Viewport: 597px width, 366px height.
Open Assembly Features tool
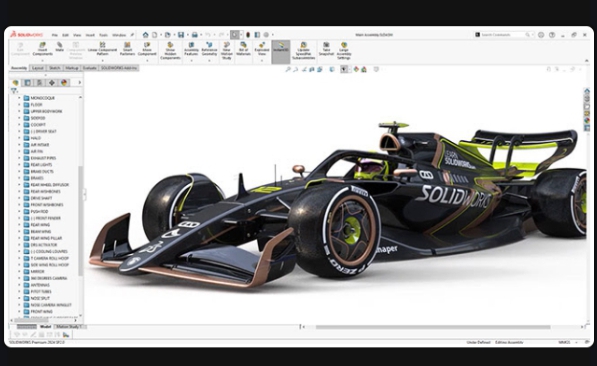(x=191, y=49)
